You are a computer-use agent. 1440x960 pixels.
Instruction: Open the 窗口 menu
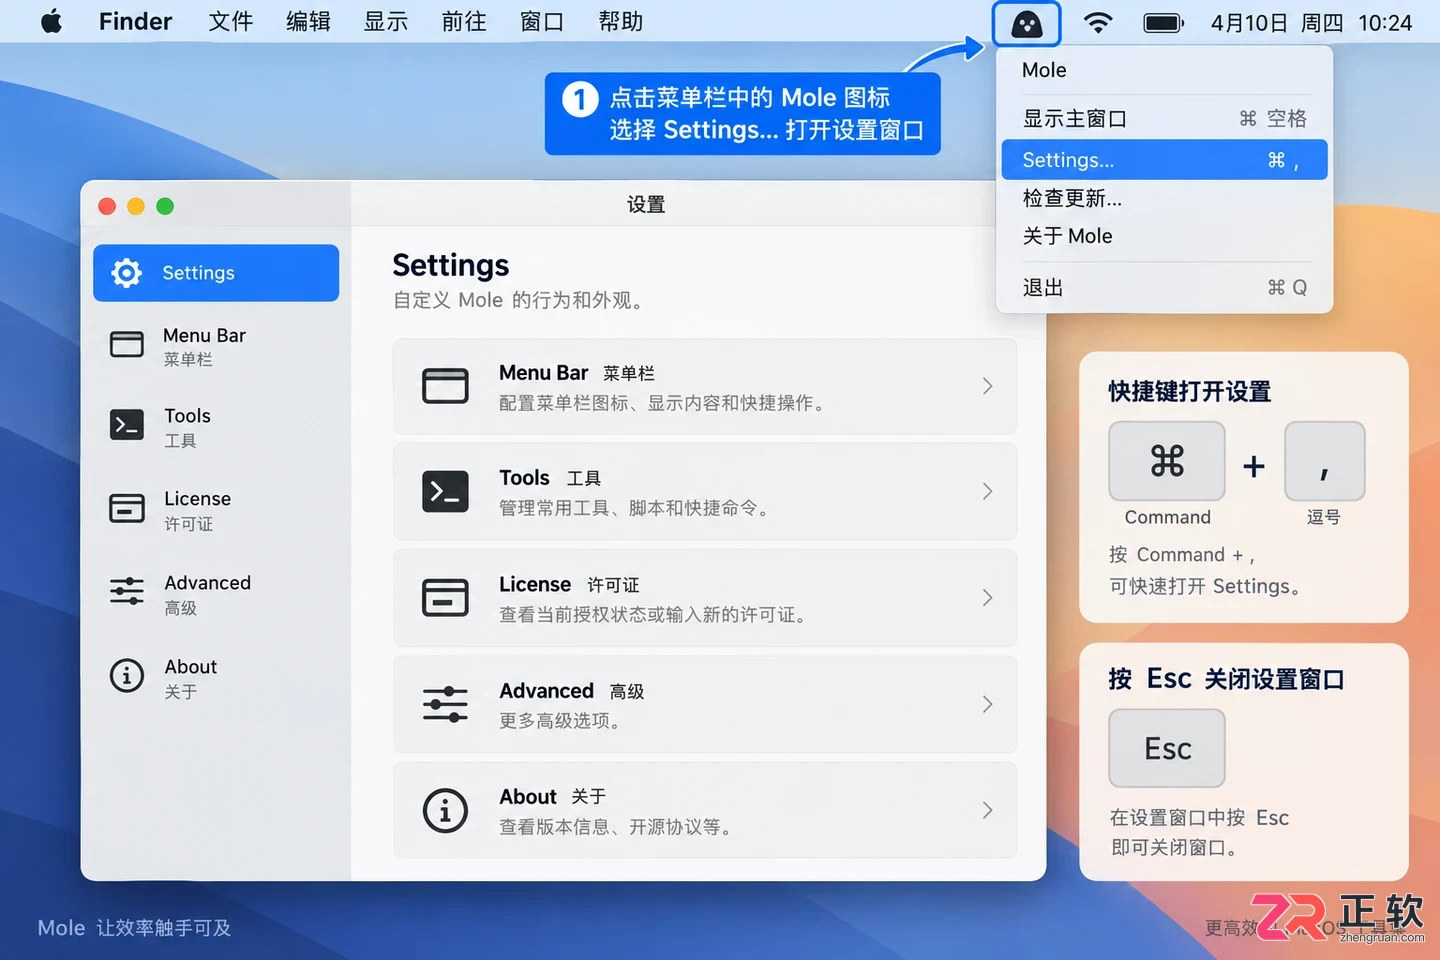click(542, 22)
